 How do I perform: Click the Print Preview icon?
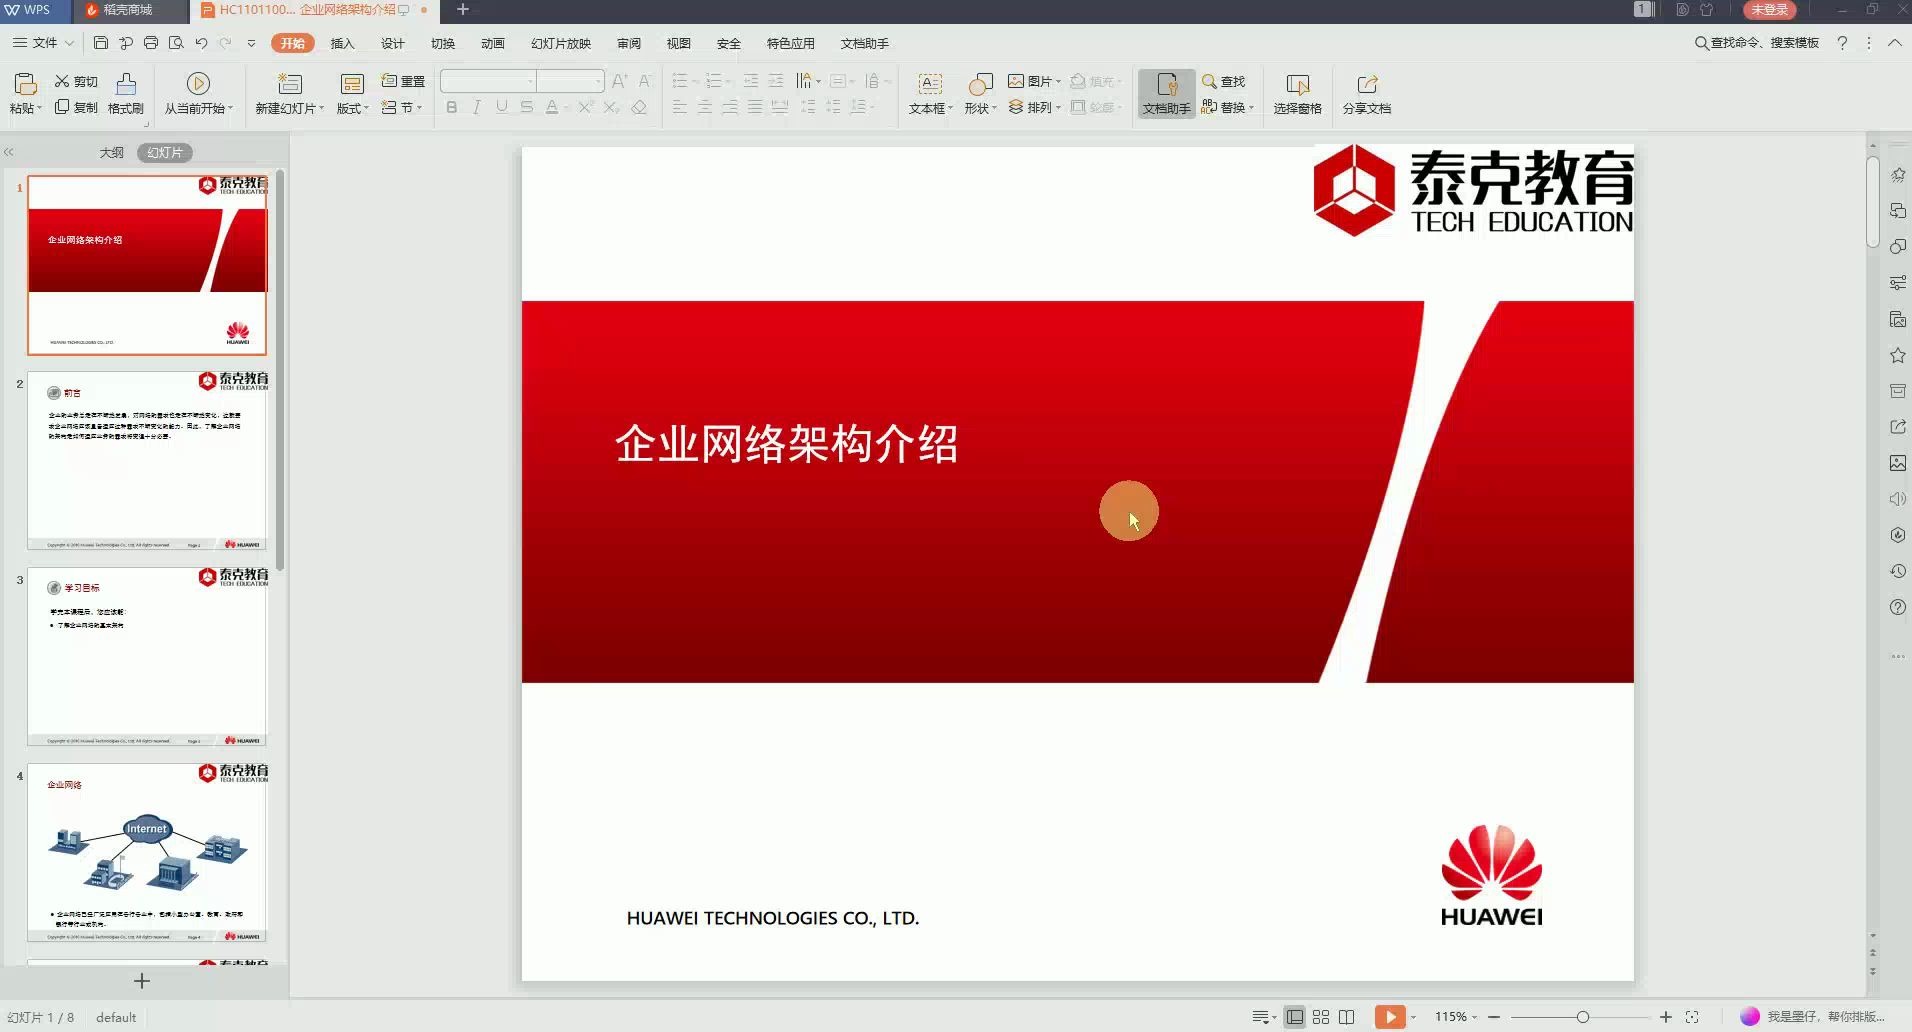tap(176, 43)
